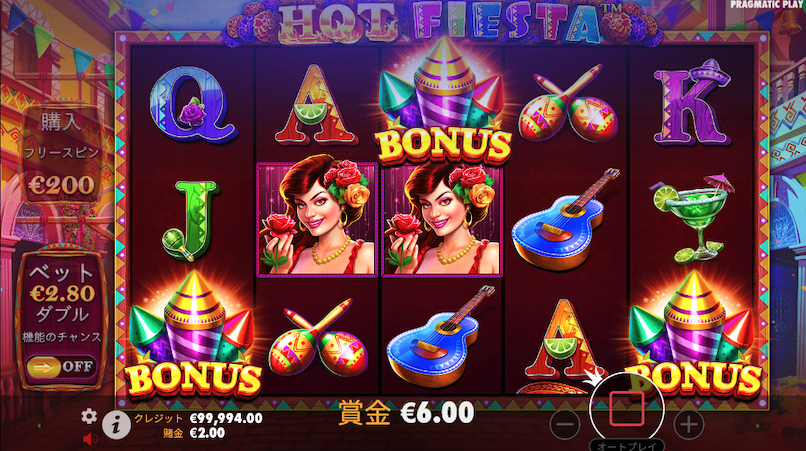The width and height of the screenshot is (806, 451).
Task: Click the blue guitar in fourth reel
Action: pyautogui.click(x=565, y=220)
